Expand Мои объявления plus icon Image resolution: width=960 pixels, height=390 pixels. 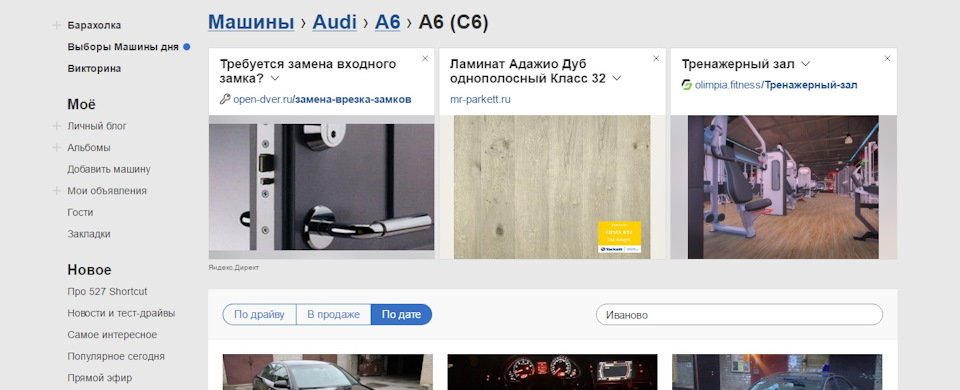[x=56, y=190]
